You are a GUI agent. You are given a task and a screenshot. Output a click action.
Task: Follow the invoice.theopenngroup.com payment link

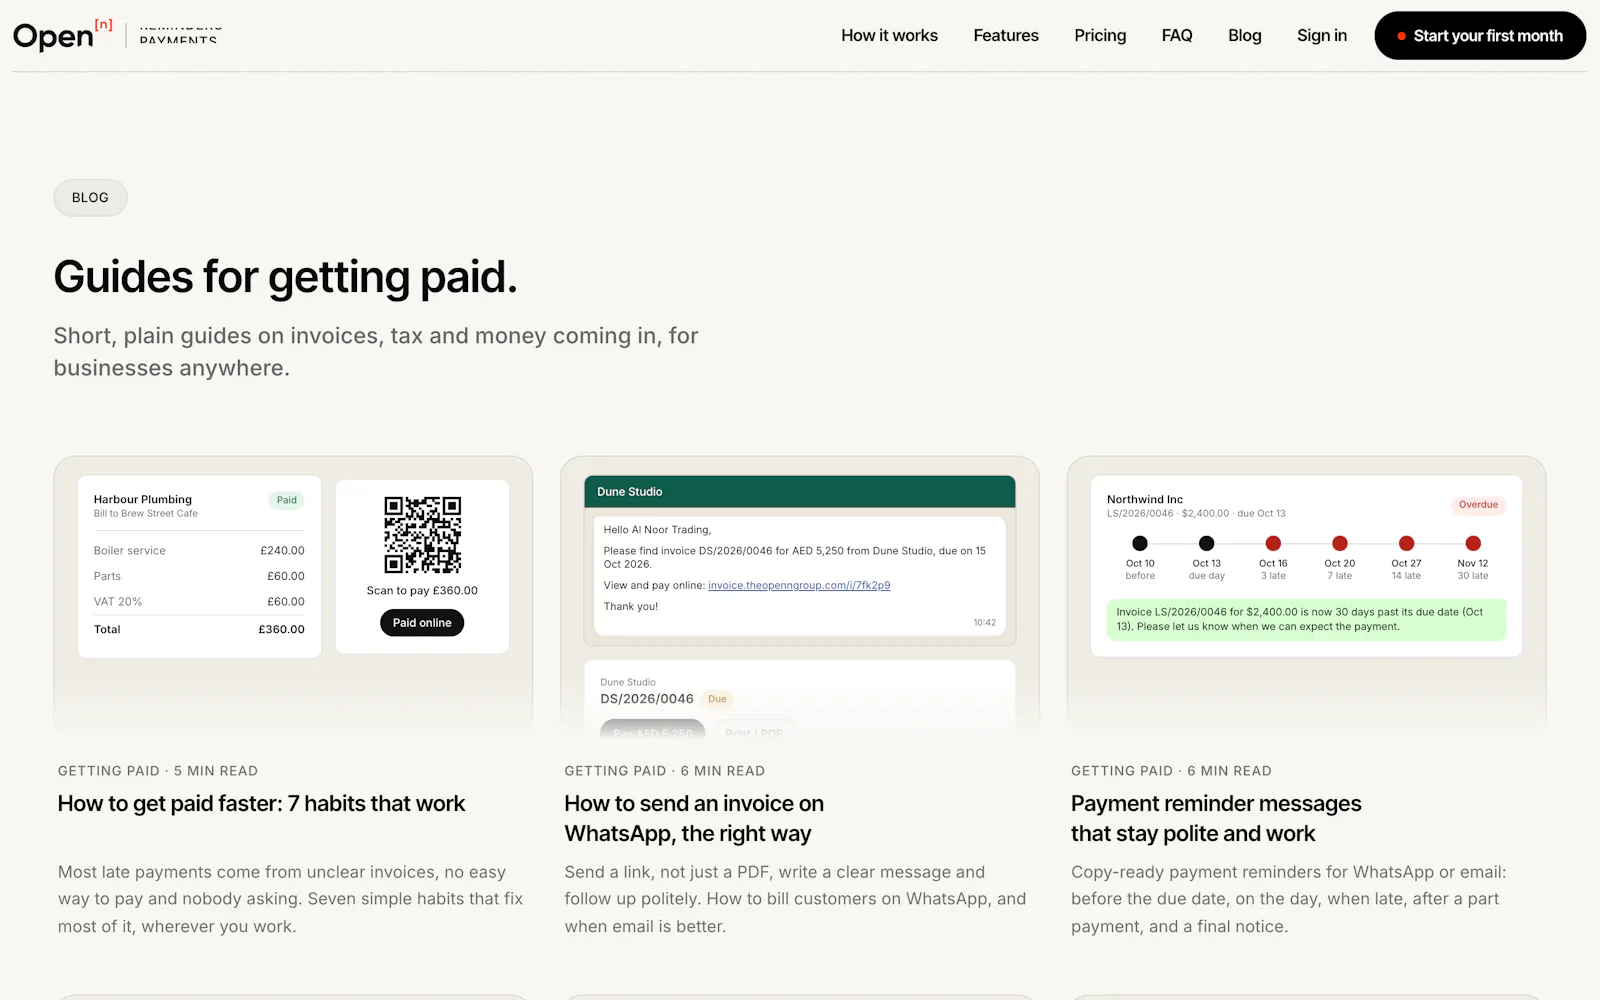799,586
